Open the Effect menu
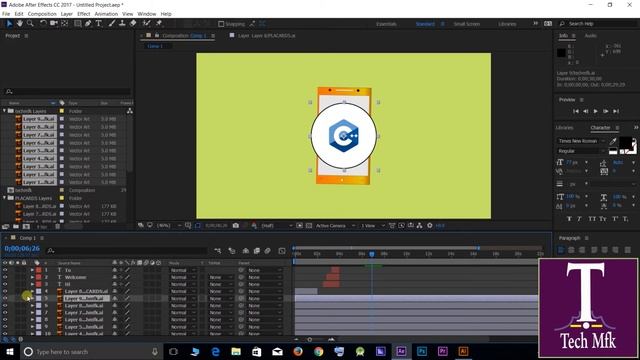This screenshot has height=360, width=640. coord(84,14)
